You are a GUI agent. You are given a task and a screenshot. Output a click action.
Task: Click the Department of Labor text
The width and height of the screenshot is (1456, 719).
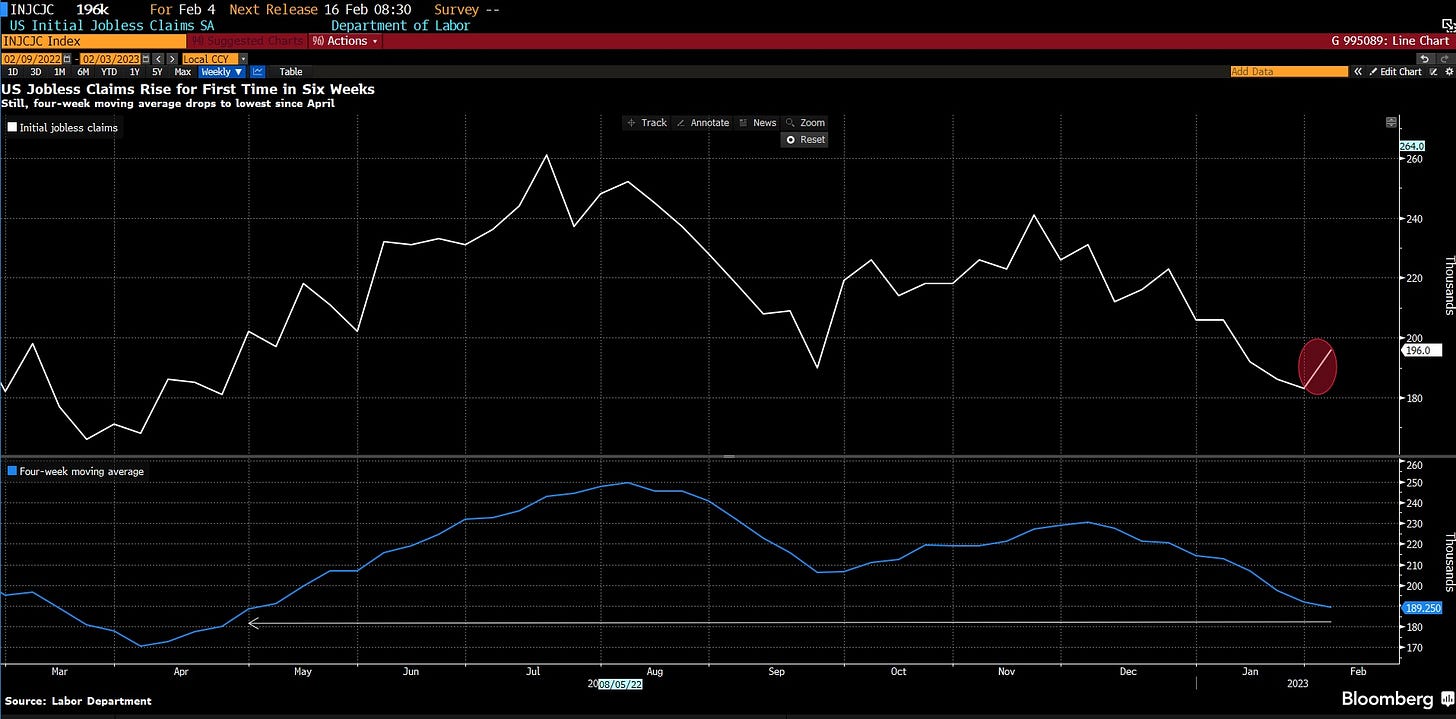pyautogui.click(x=400, y=25)
